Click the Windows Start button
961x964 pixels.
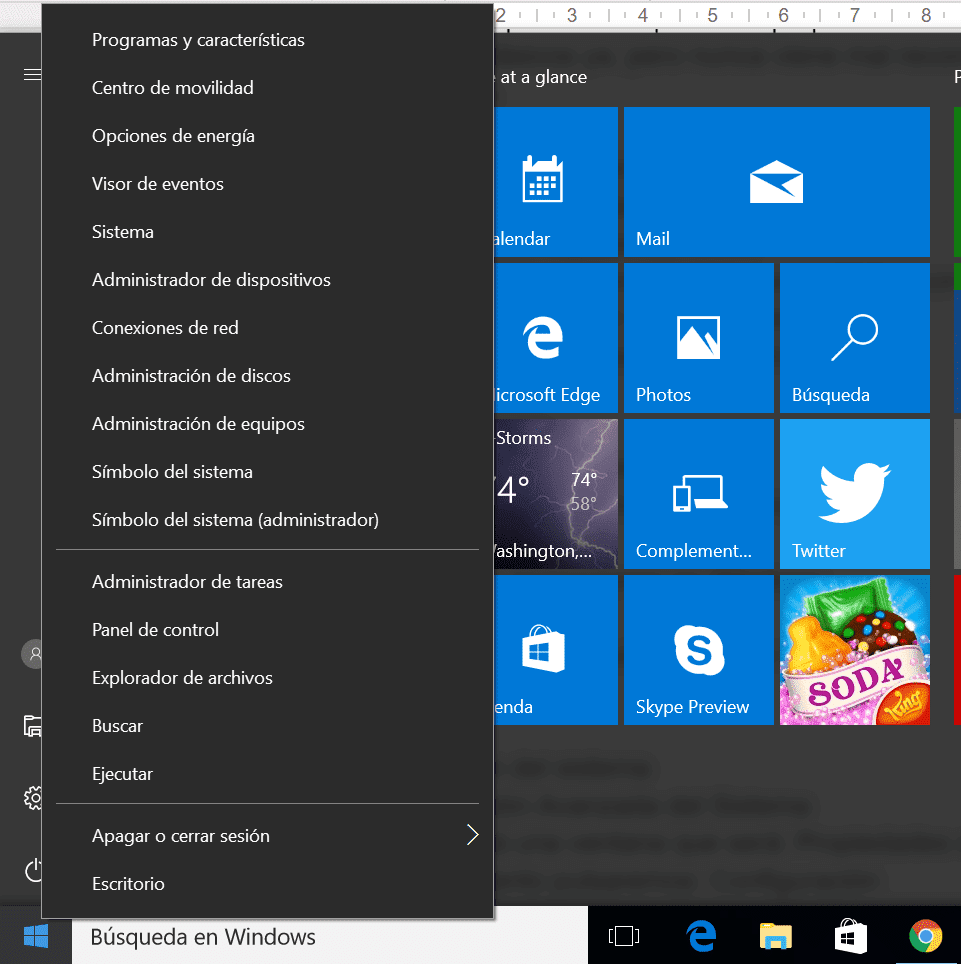36,936
